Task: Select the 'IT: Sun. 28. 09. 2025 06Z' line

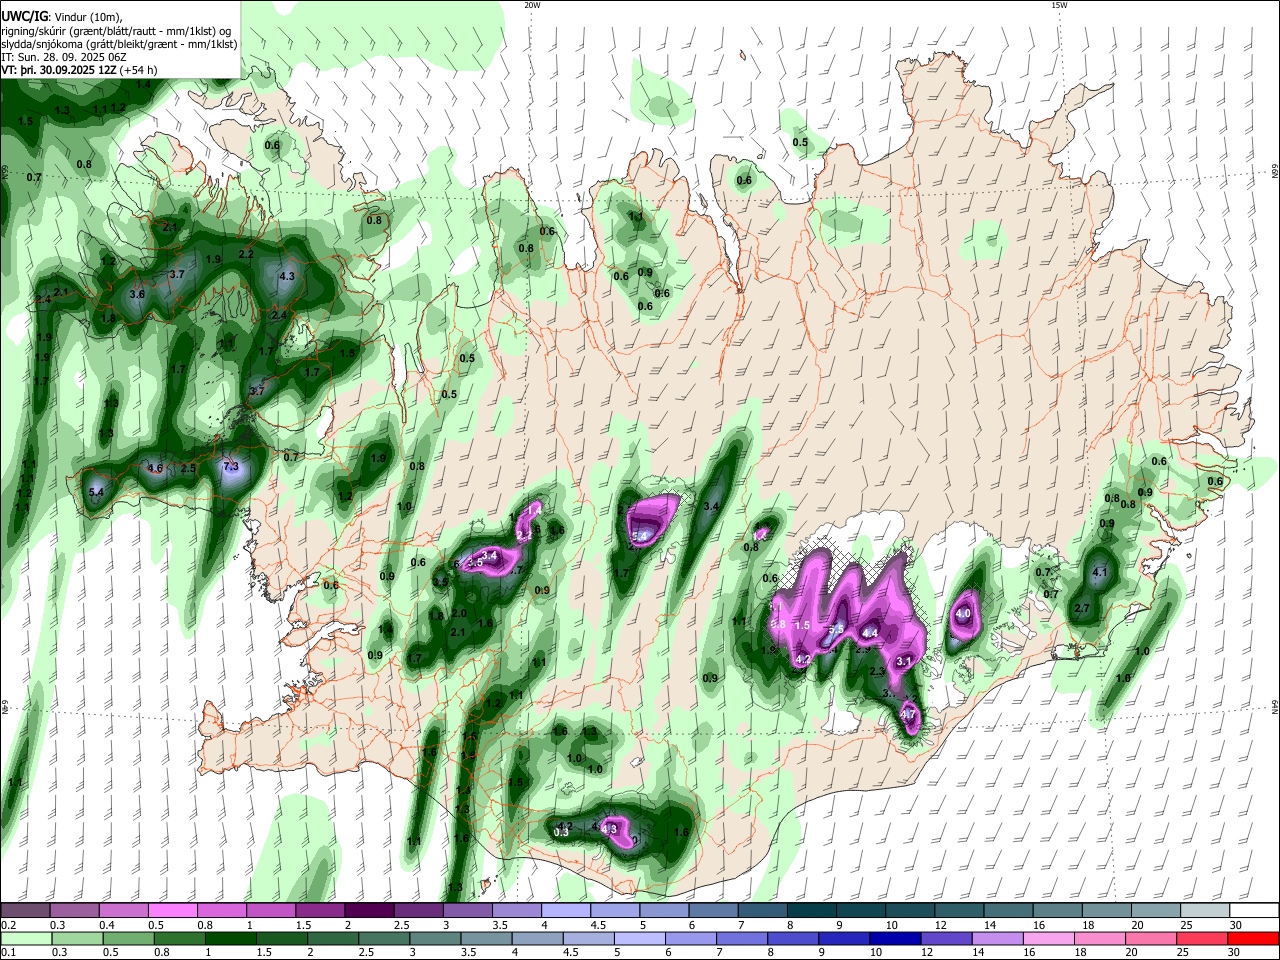Action: click(x=64, y=57)
